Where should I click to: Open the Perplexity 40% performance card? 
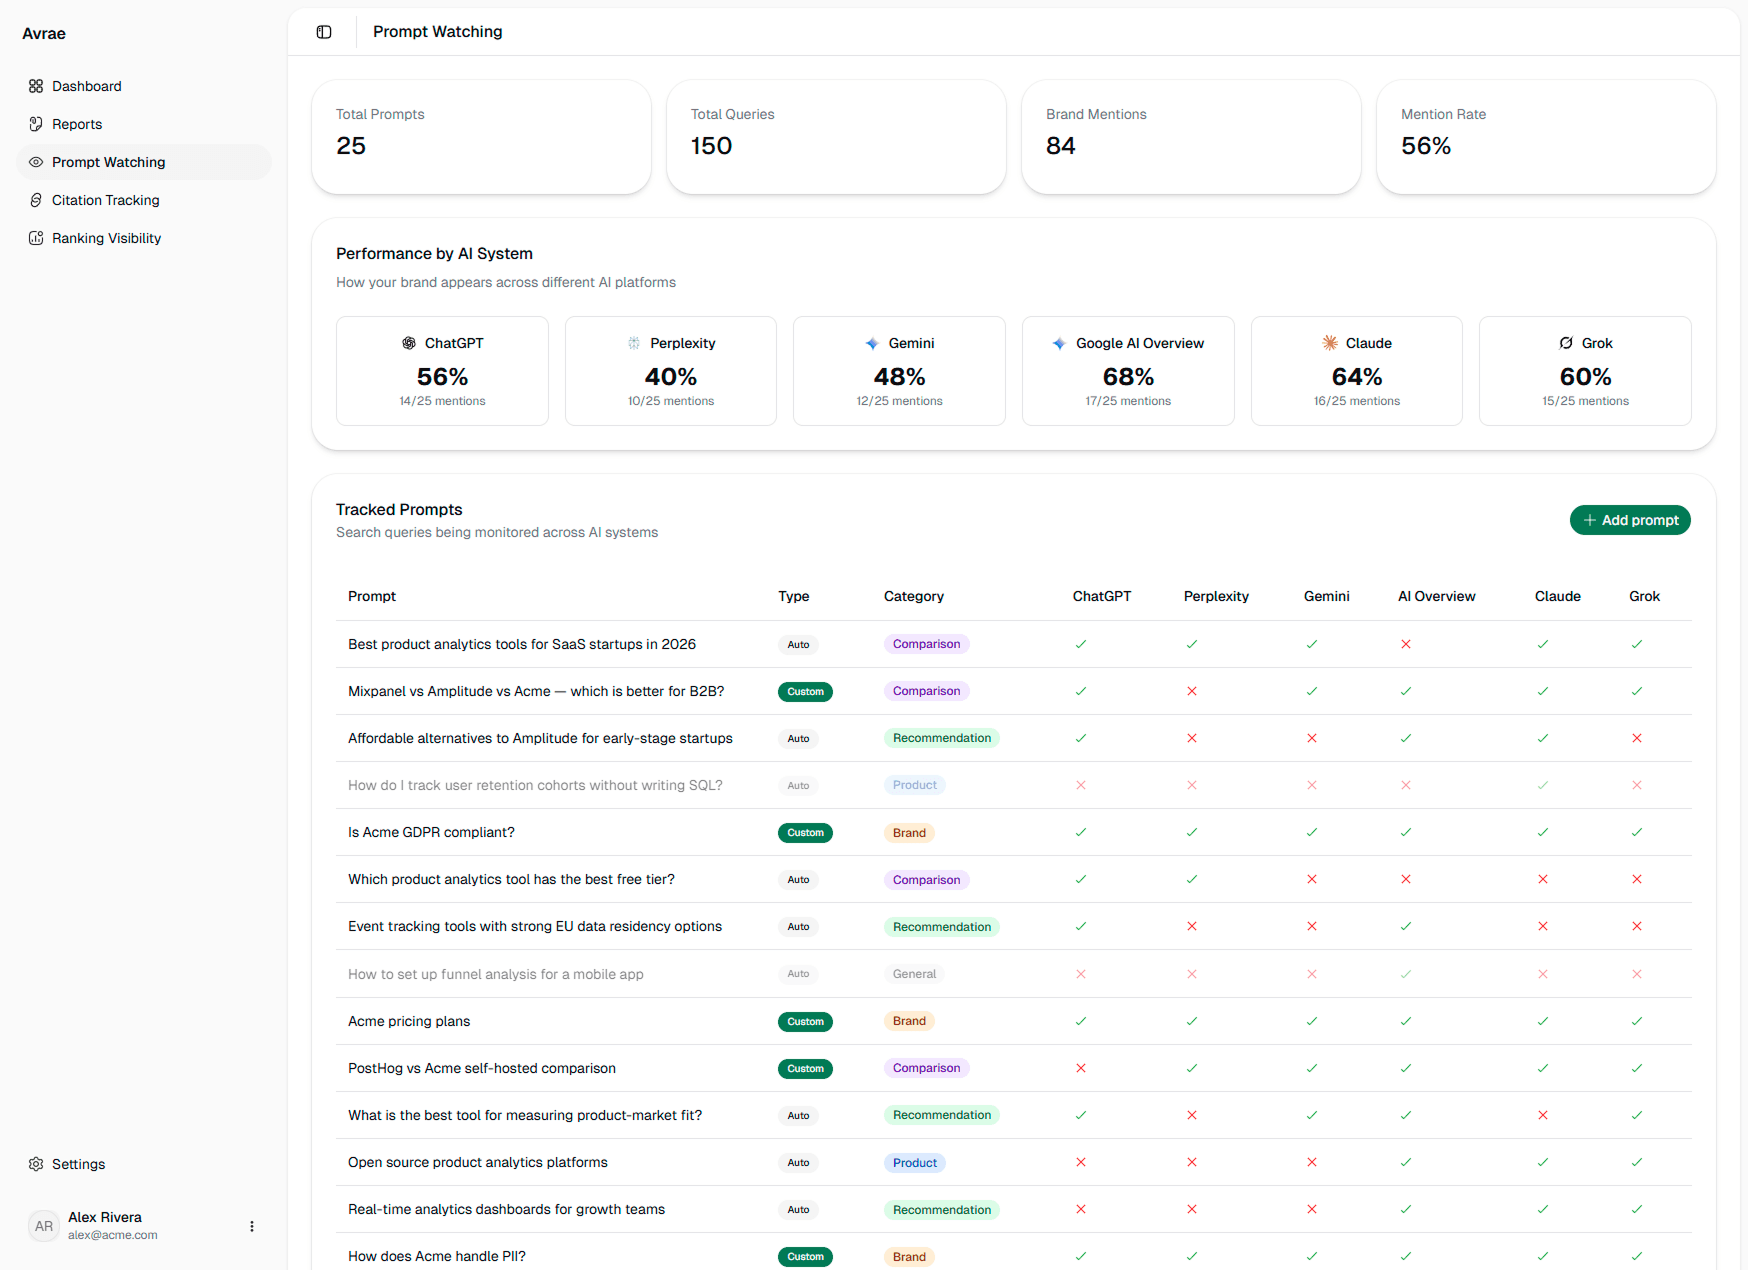click(671, 371)
